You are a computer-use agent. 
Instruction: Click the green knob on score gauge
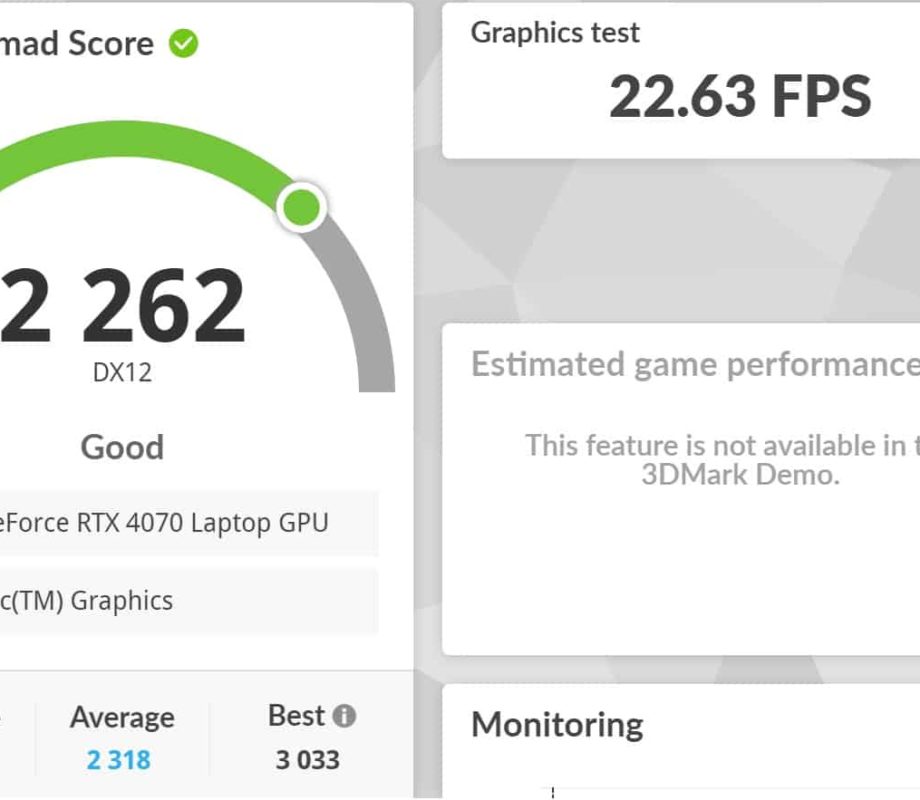click(302, 207)
